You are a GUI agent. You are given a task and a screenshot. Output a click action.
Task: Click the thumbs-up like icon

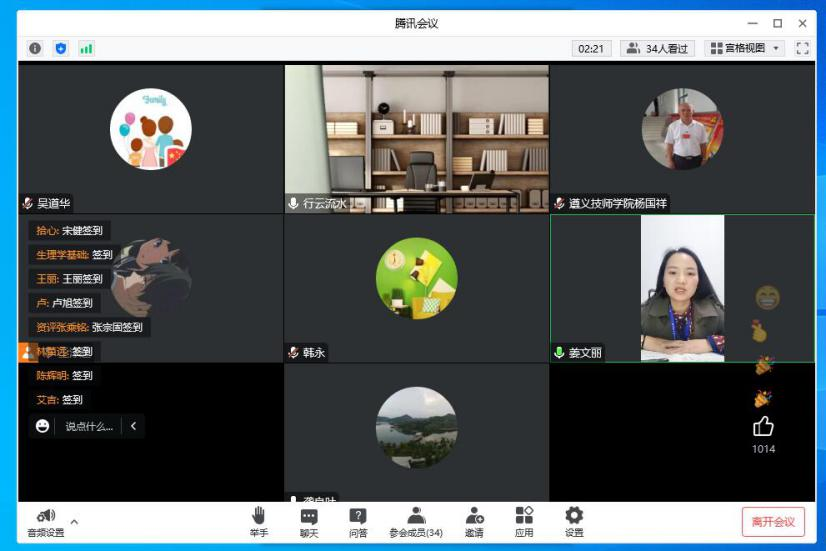click(x=763, y=426)
